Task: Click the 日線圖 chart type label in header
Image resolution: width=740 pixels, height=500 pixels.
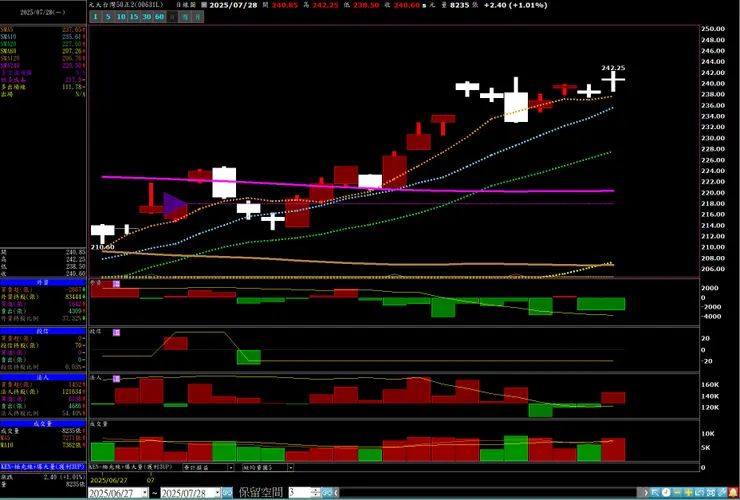Action: [x=186, y=5]
